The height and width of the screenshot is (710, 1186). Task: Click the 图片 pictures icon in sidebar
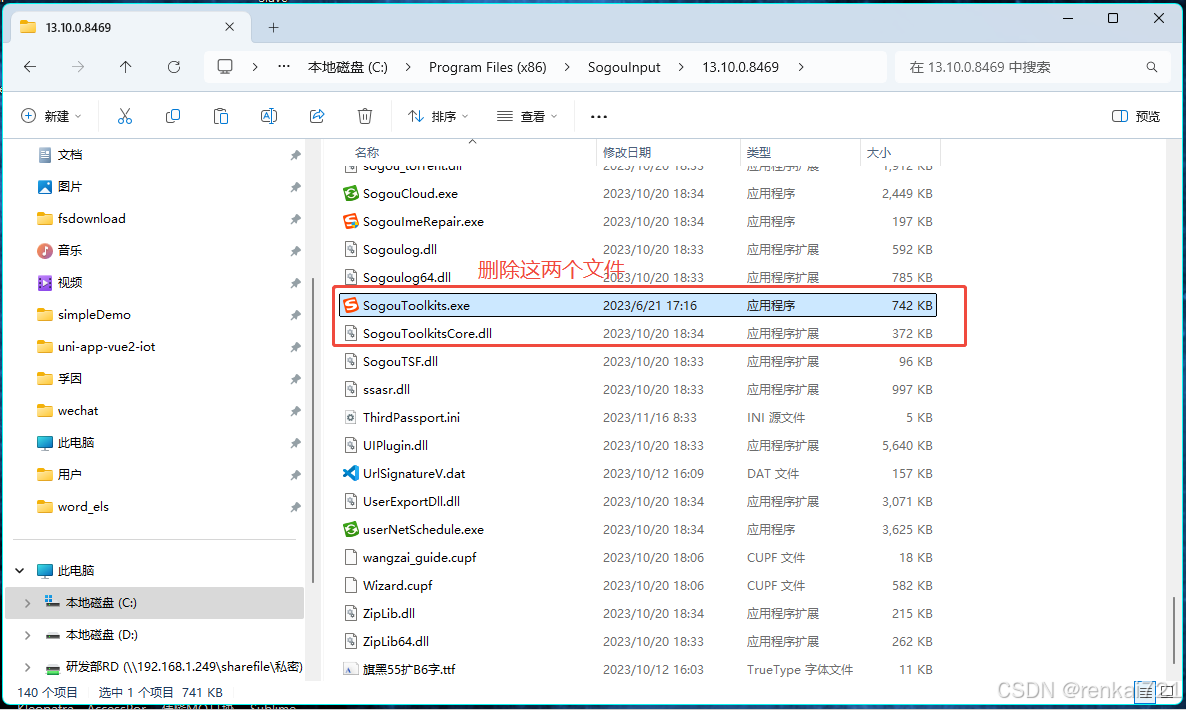45,187
